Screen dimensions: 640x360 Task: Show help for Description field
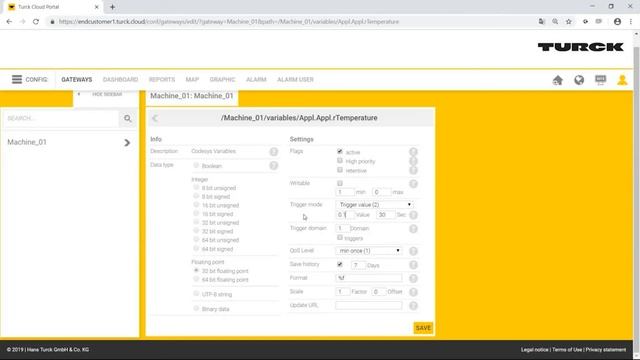pyautogui.click(x=273, y=151)
